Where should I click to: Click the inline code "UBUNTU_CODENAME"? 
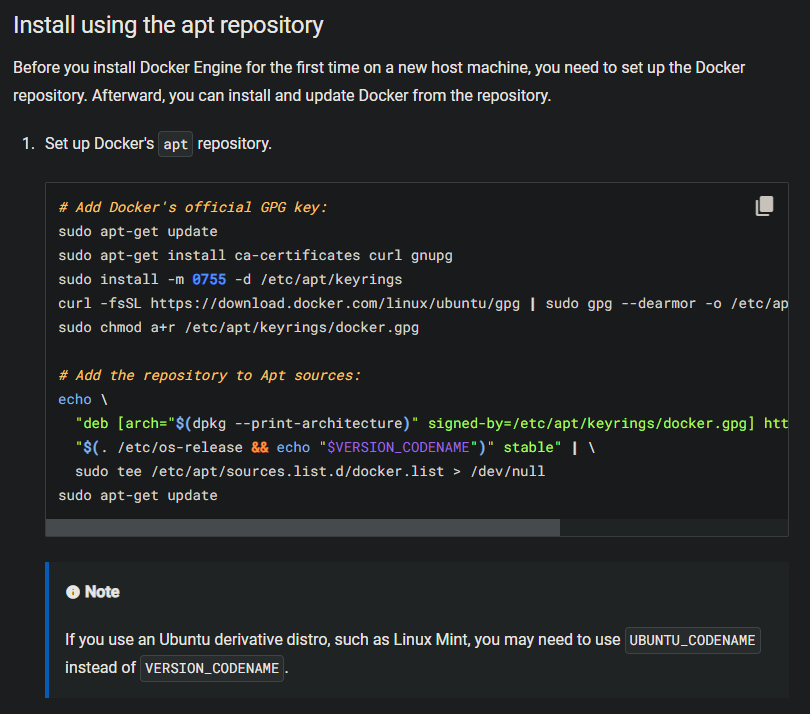(x=692, y=641)
